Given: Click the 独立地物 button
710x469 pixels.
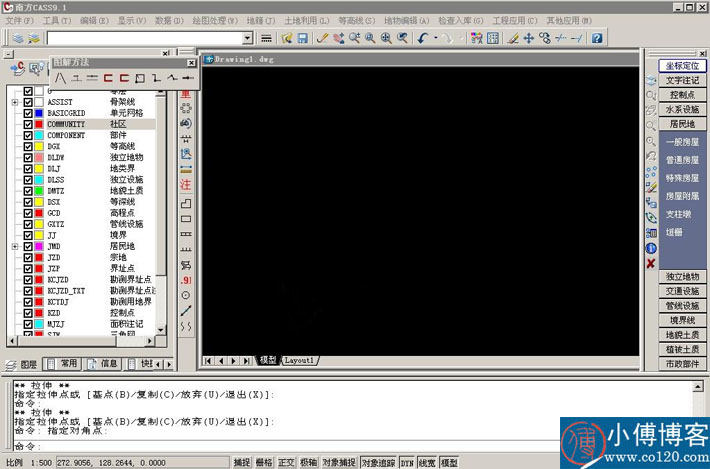Looking at the screenshot, I should (x=682, y=276).
